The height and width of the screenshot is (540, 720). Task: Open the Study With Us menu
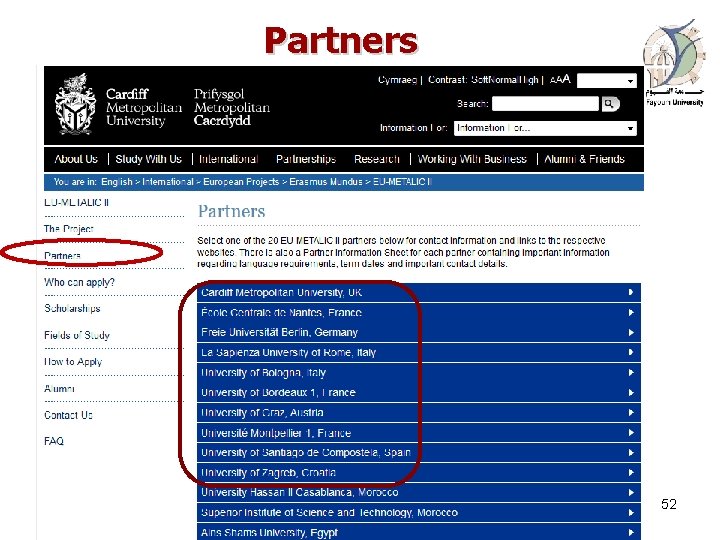[x=149, y=159]
